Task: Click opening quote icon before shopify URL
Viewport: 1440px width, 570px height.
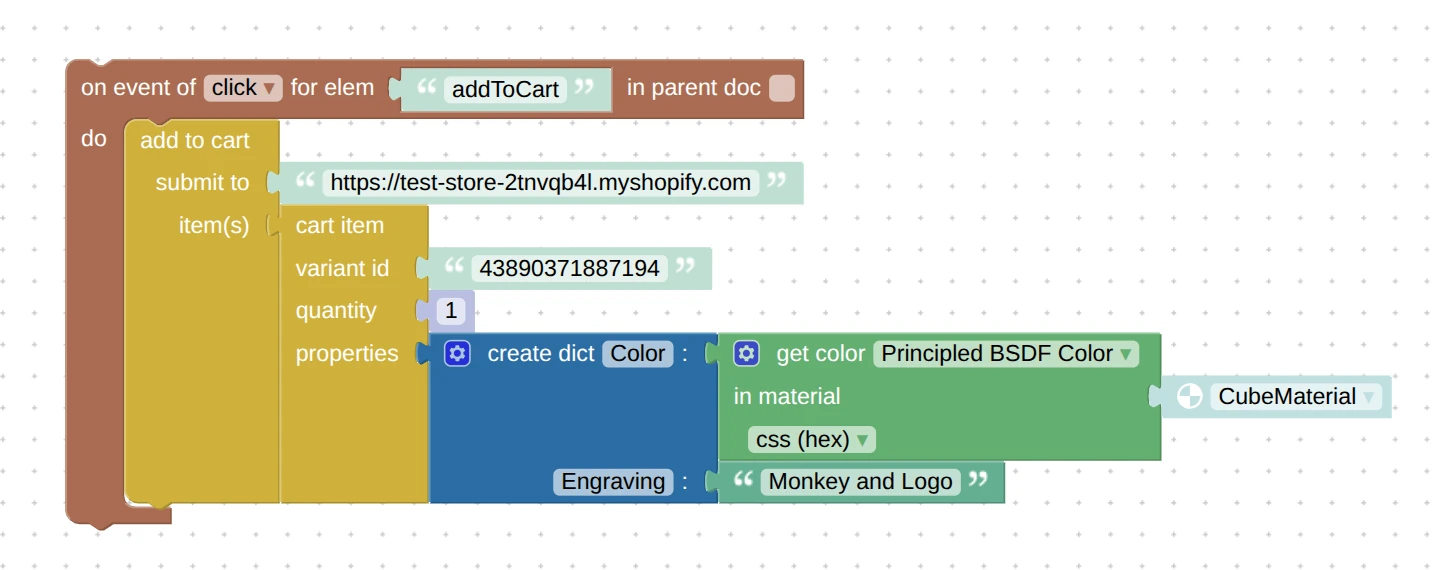Action: click(306, 182)
